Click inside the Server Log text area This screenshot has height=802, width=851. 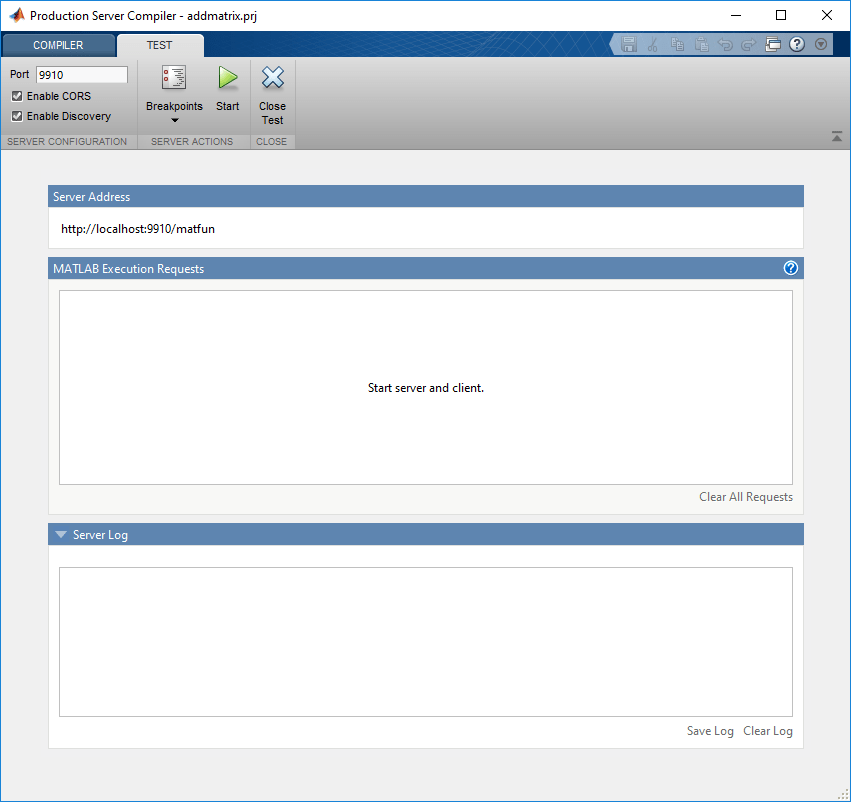(426, 642)
